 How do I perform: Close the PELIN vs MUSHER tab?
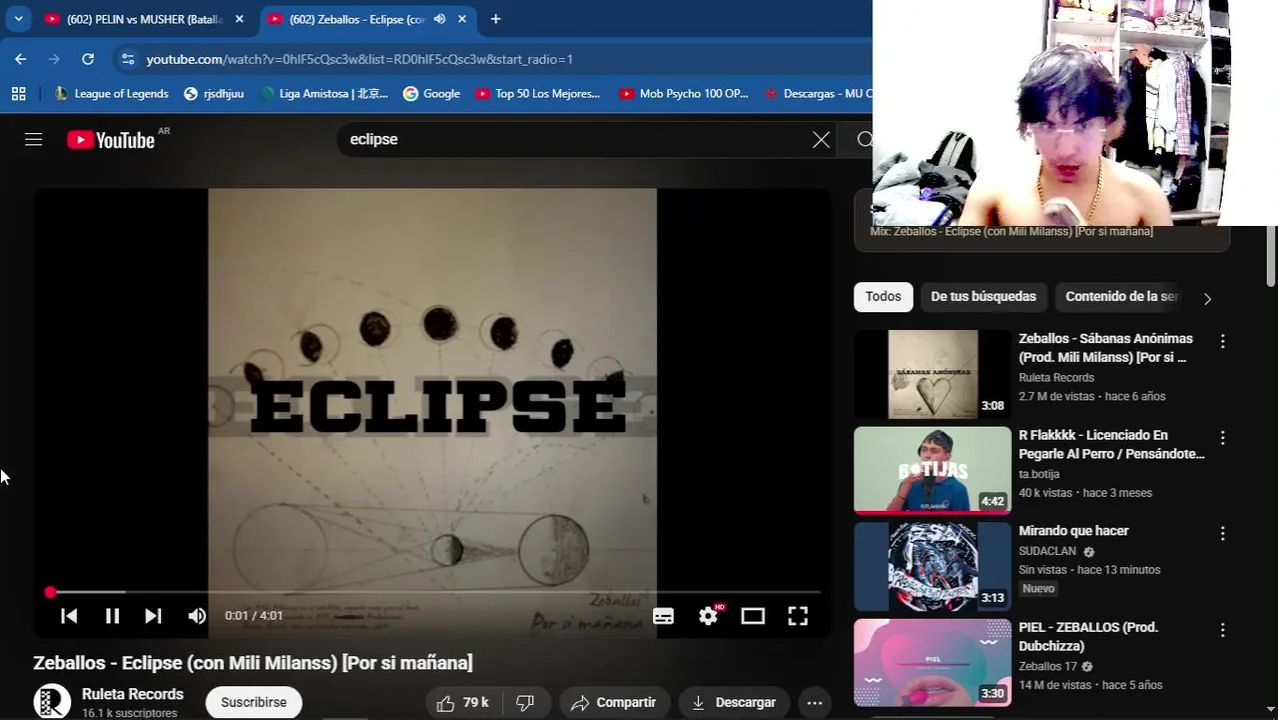pyautogui.click(x=239, y=19)
